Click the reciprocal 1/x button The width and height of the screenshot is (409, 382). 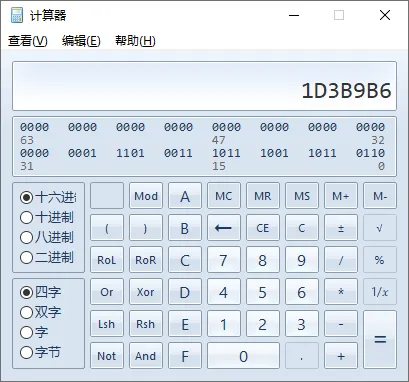click(380, 292)
